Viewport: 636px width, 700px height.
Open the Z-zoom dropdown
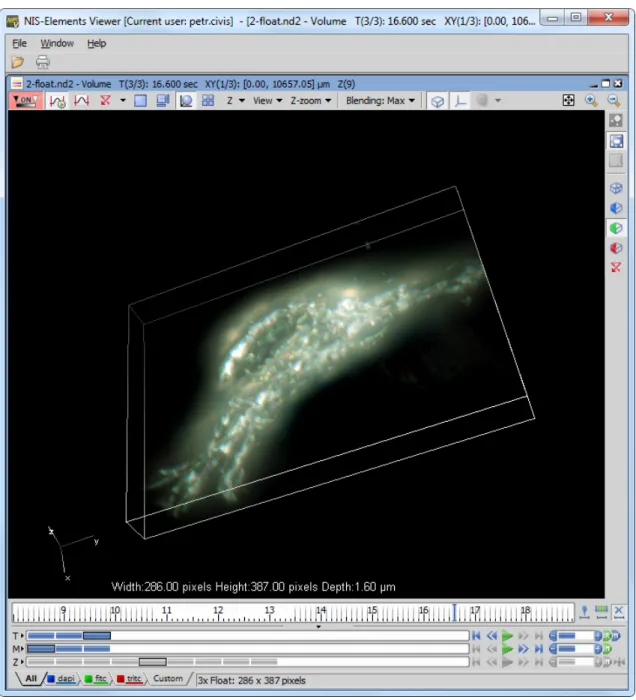click(311, 100)
